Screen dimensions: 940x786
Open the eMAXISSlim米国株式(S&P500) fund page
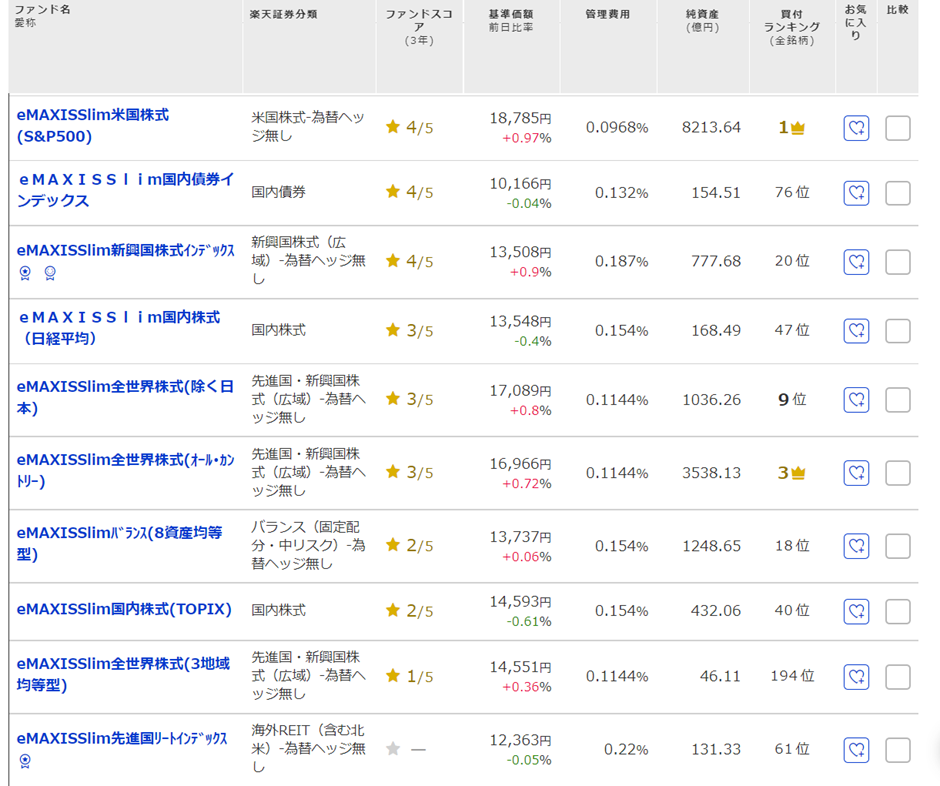[93, 126]
